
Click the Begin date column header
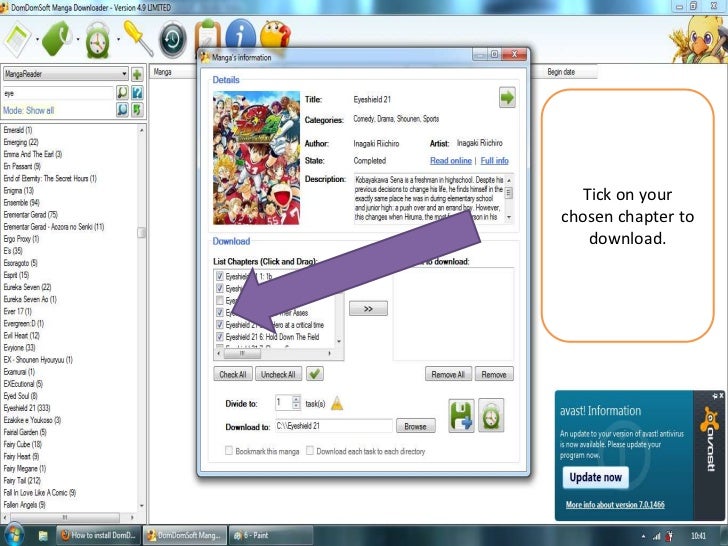[x=562, y=72]
